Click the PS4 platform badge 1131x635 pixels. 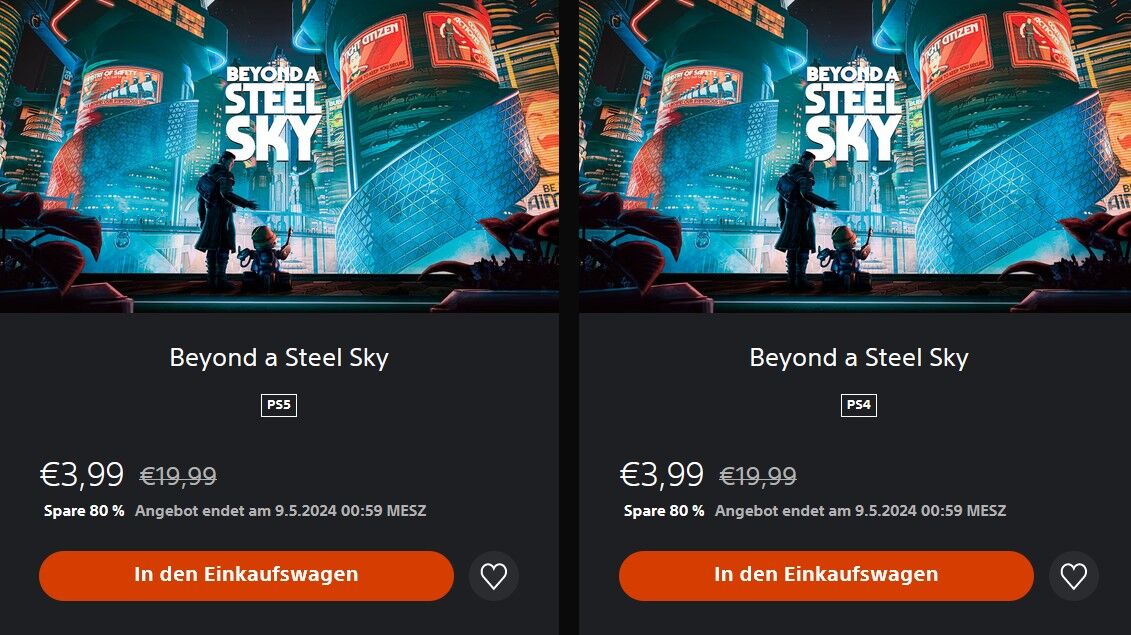[x=858, y=405]
